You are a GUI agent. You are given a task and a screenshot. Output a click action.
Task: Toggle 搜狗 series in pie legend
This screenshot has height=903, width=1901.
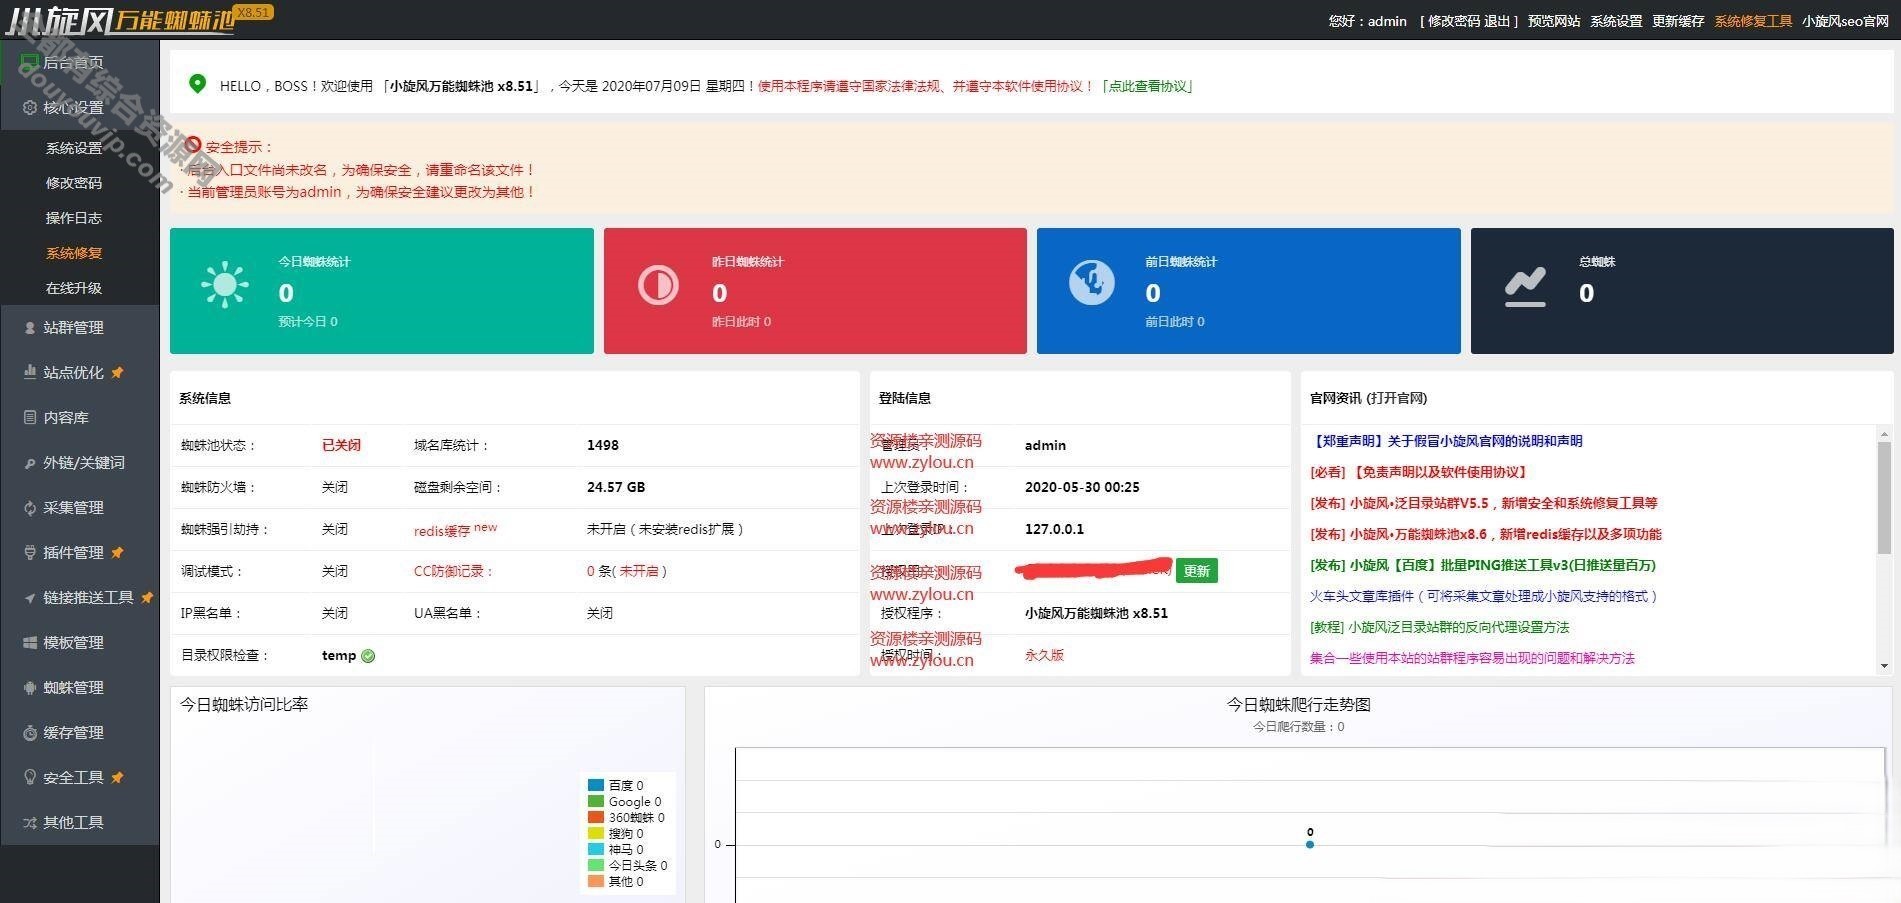pos(615,833)
